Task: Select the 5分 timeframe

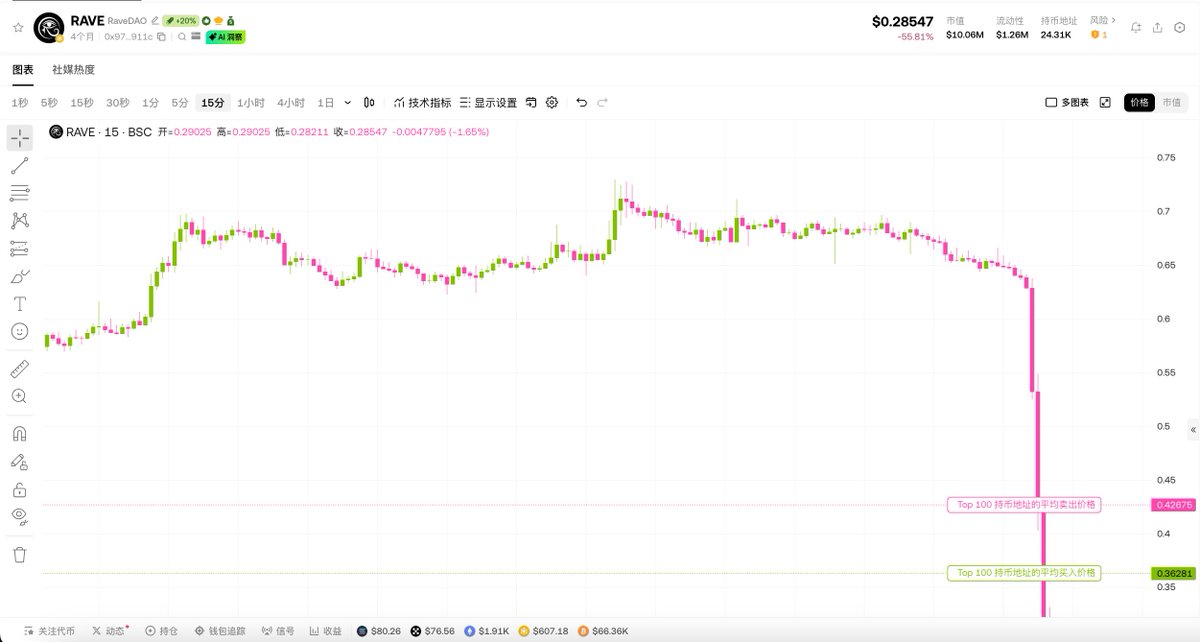Action: coord(179,102)
